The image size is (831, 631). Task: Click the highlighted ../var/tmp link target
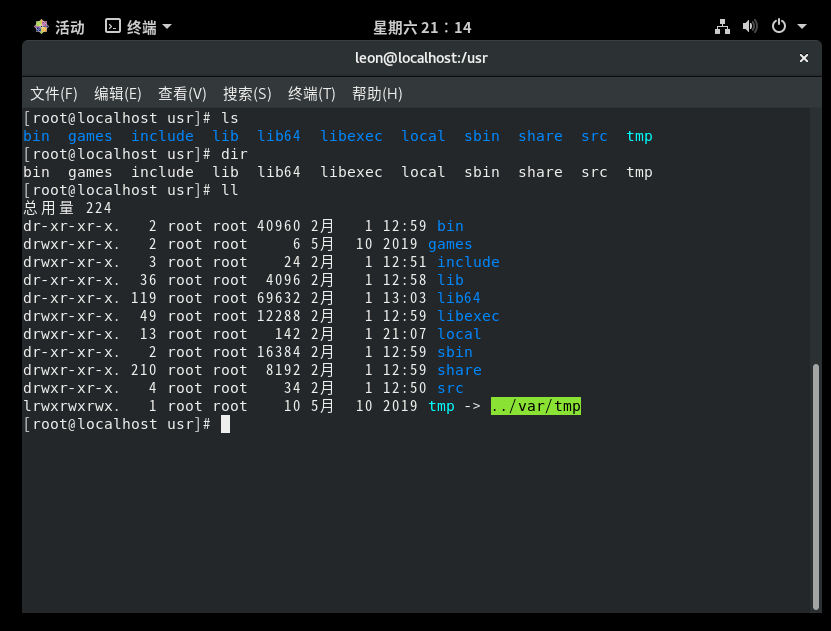535,406
